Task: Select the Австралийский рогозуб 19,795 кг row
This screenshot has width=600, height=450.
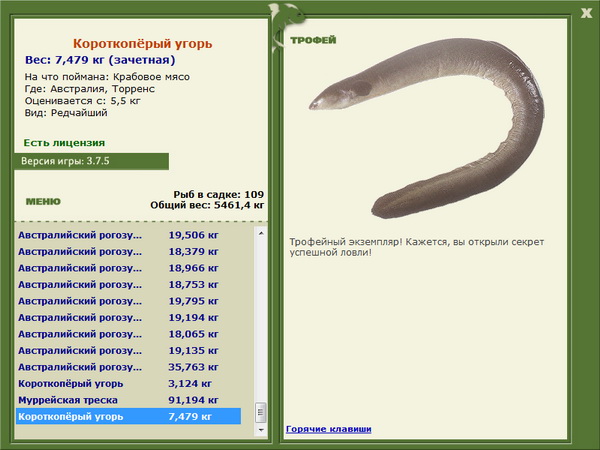Action: pyautogui.click(x=129, y=301)
